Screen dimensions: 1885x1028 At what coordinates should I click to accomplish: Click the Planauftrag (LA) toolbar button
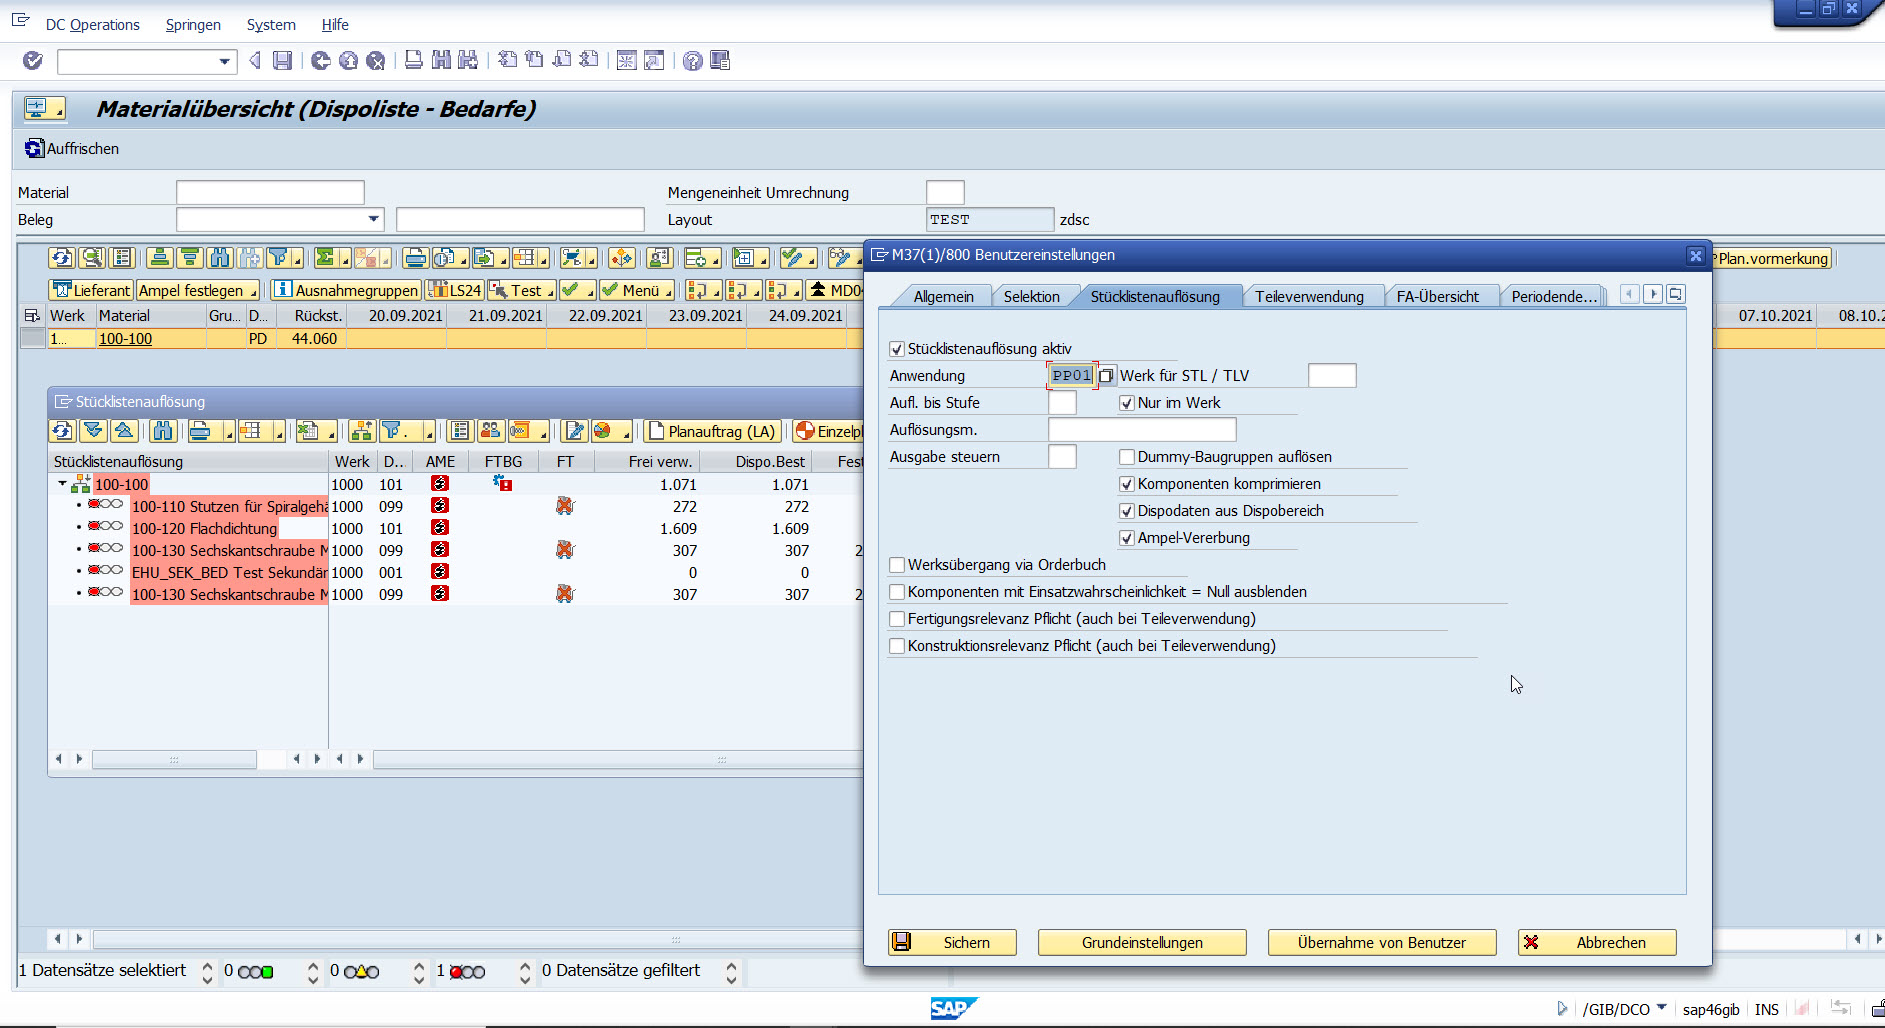[x=712, y=431]
